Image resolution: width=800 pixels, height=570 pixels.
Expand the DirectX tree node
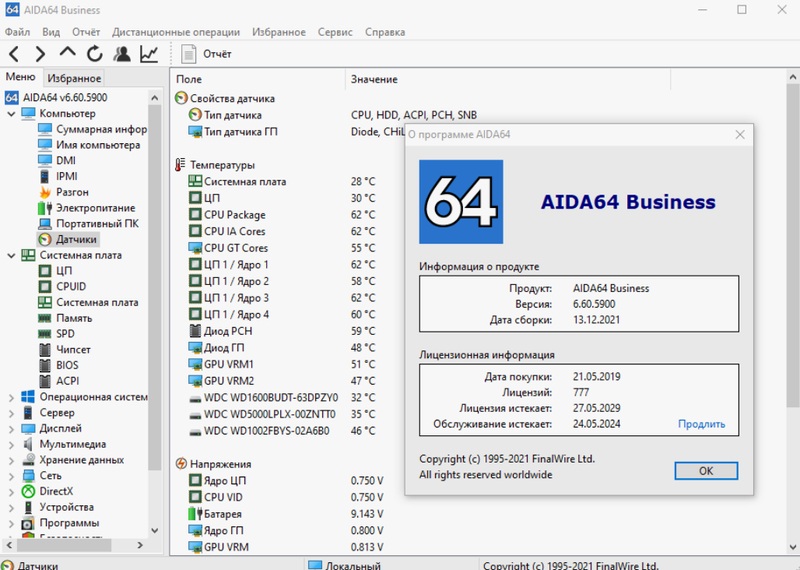click(x=11, y=492)
